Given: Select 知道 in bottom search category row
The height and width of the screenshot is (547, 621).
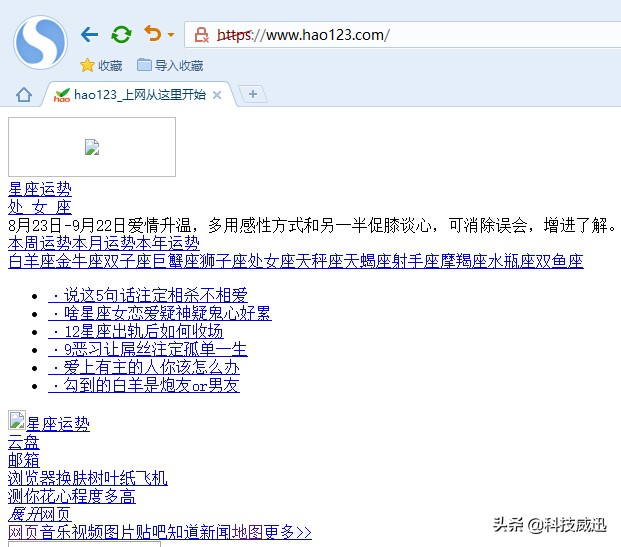Looking at the screenshot, I should pyautogui.click(x=184, y=532).
